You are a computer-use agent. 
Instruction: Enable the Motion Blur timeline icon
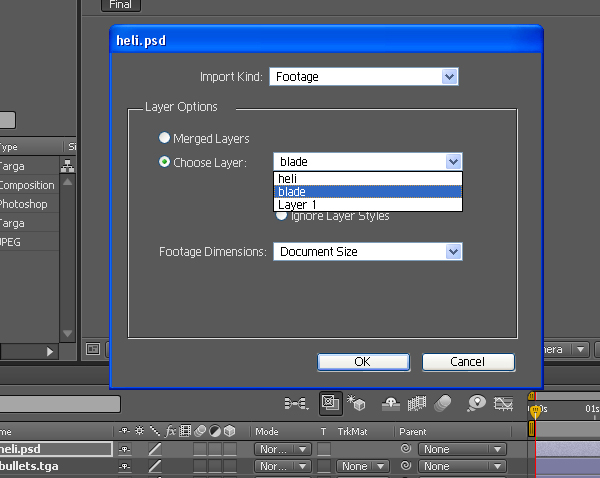[x=443, y=403]
